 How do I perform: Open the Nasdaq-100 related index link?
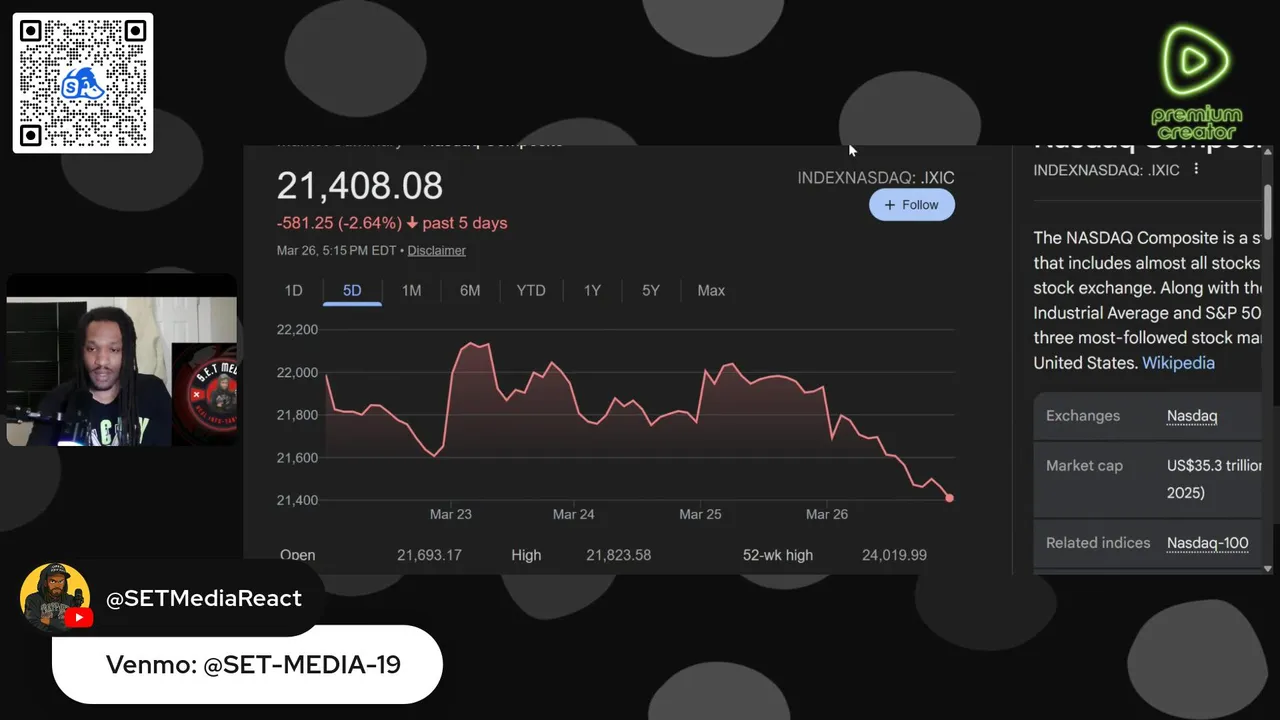tap(1207, 543)
